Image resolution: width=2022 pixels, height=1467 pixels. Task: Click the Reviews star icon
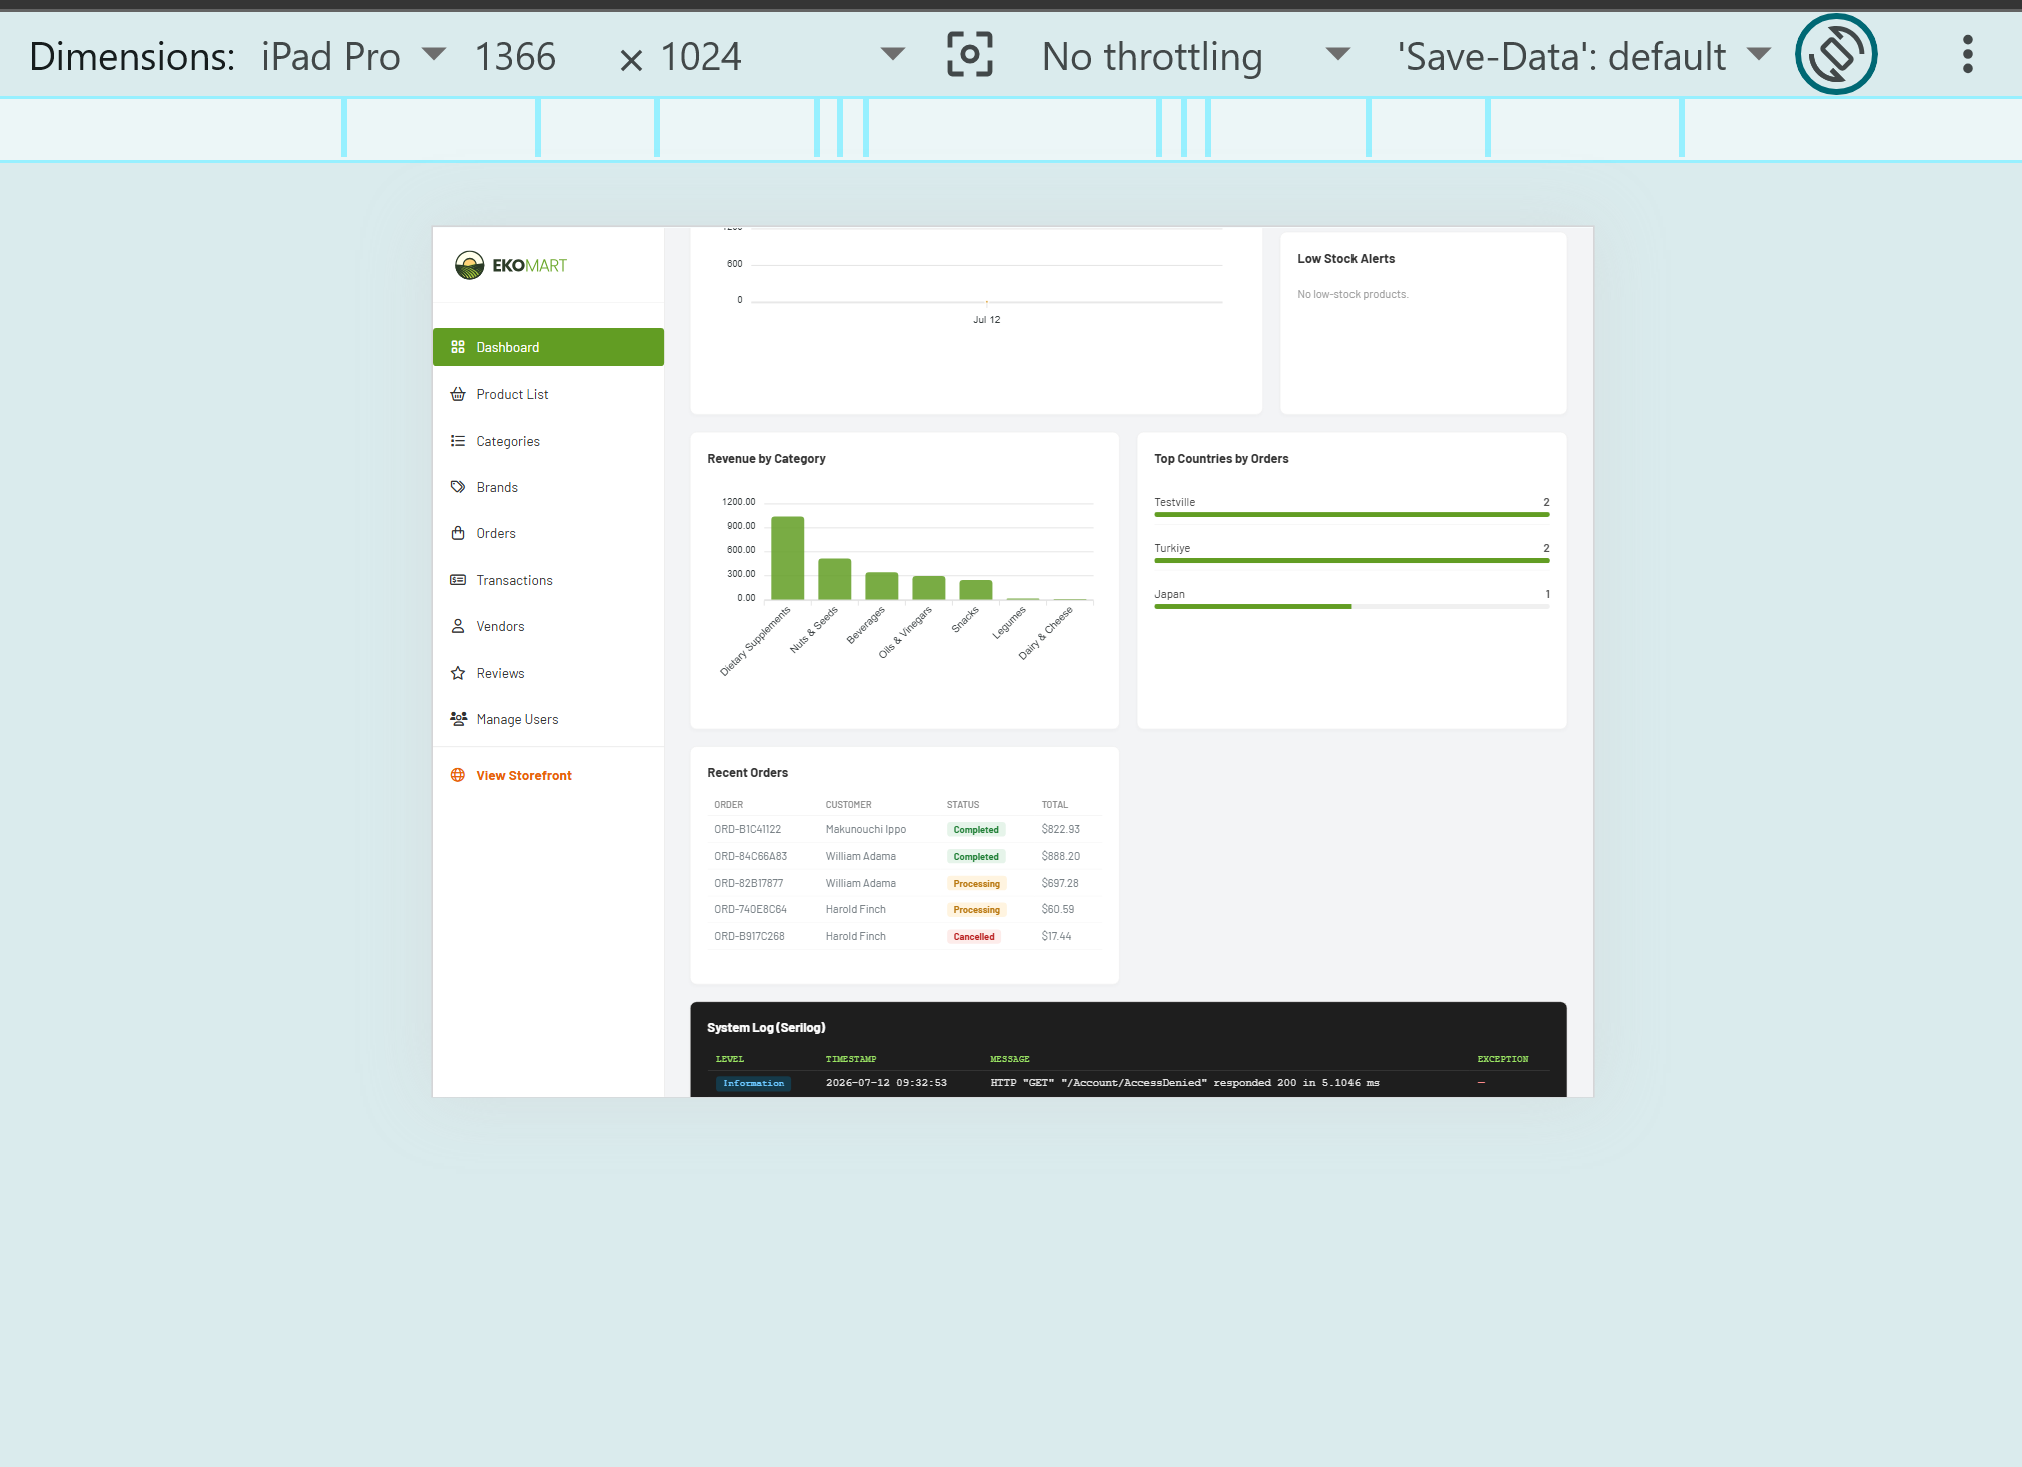coord(458,673)
